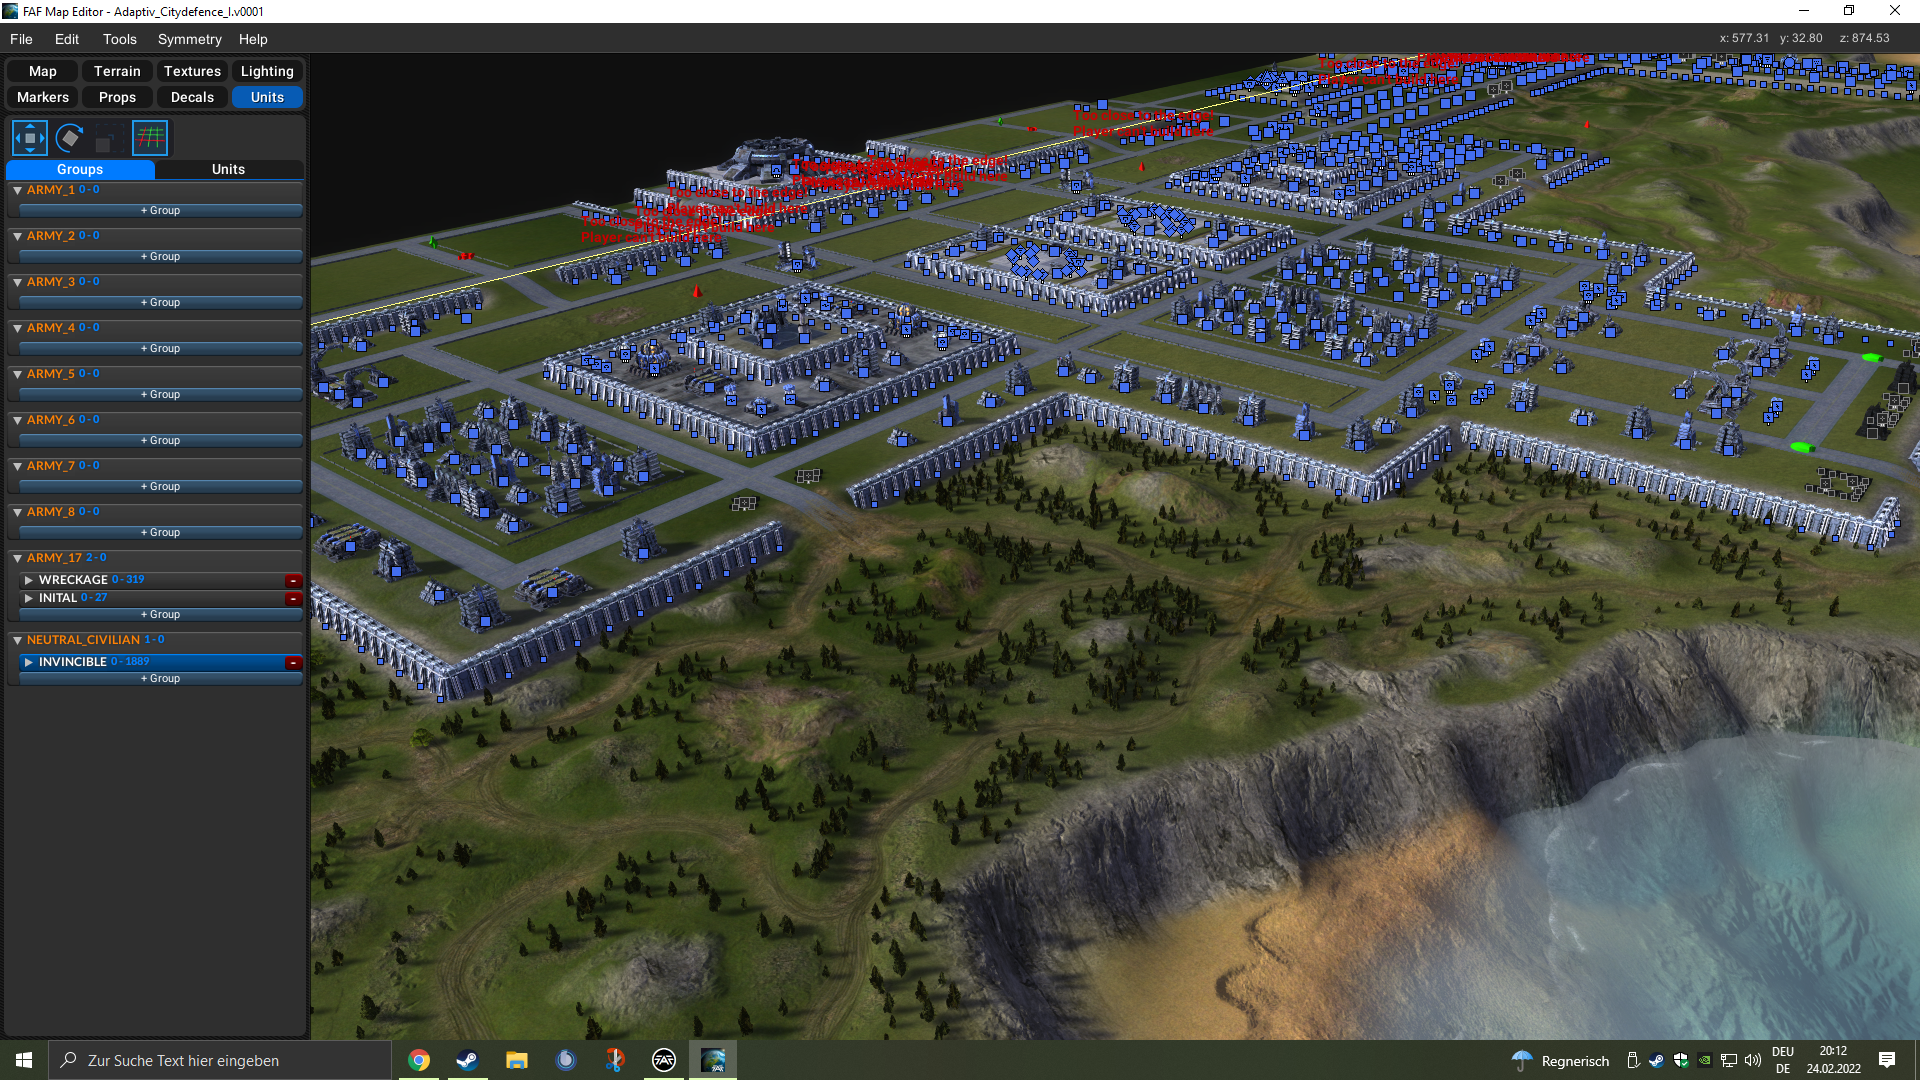Collapse the NEUTRAL_CIVILIAN group
The height and width of the screenshot is (1080, 1920).
17,640
